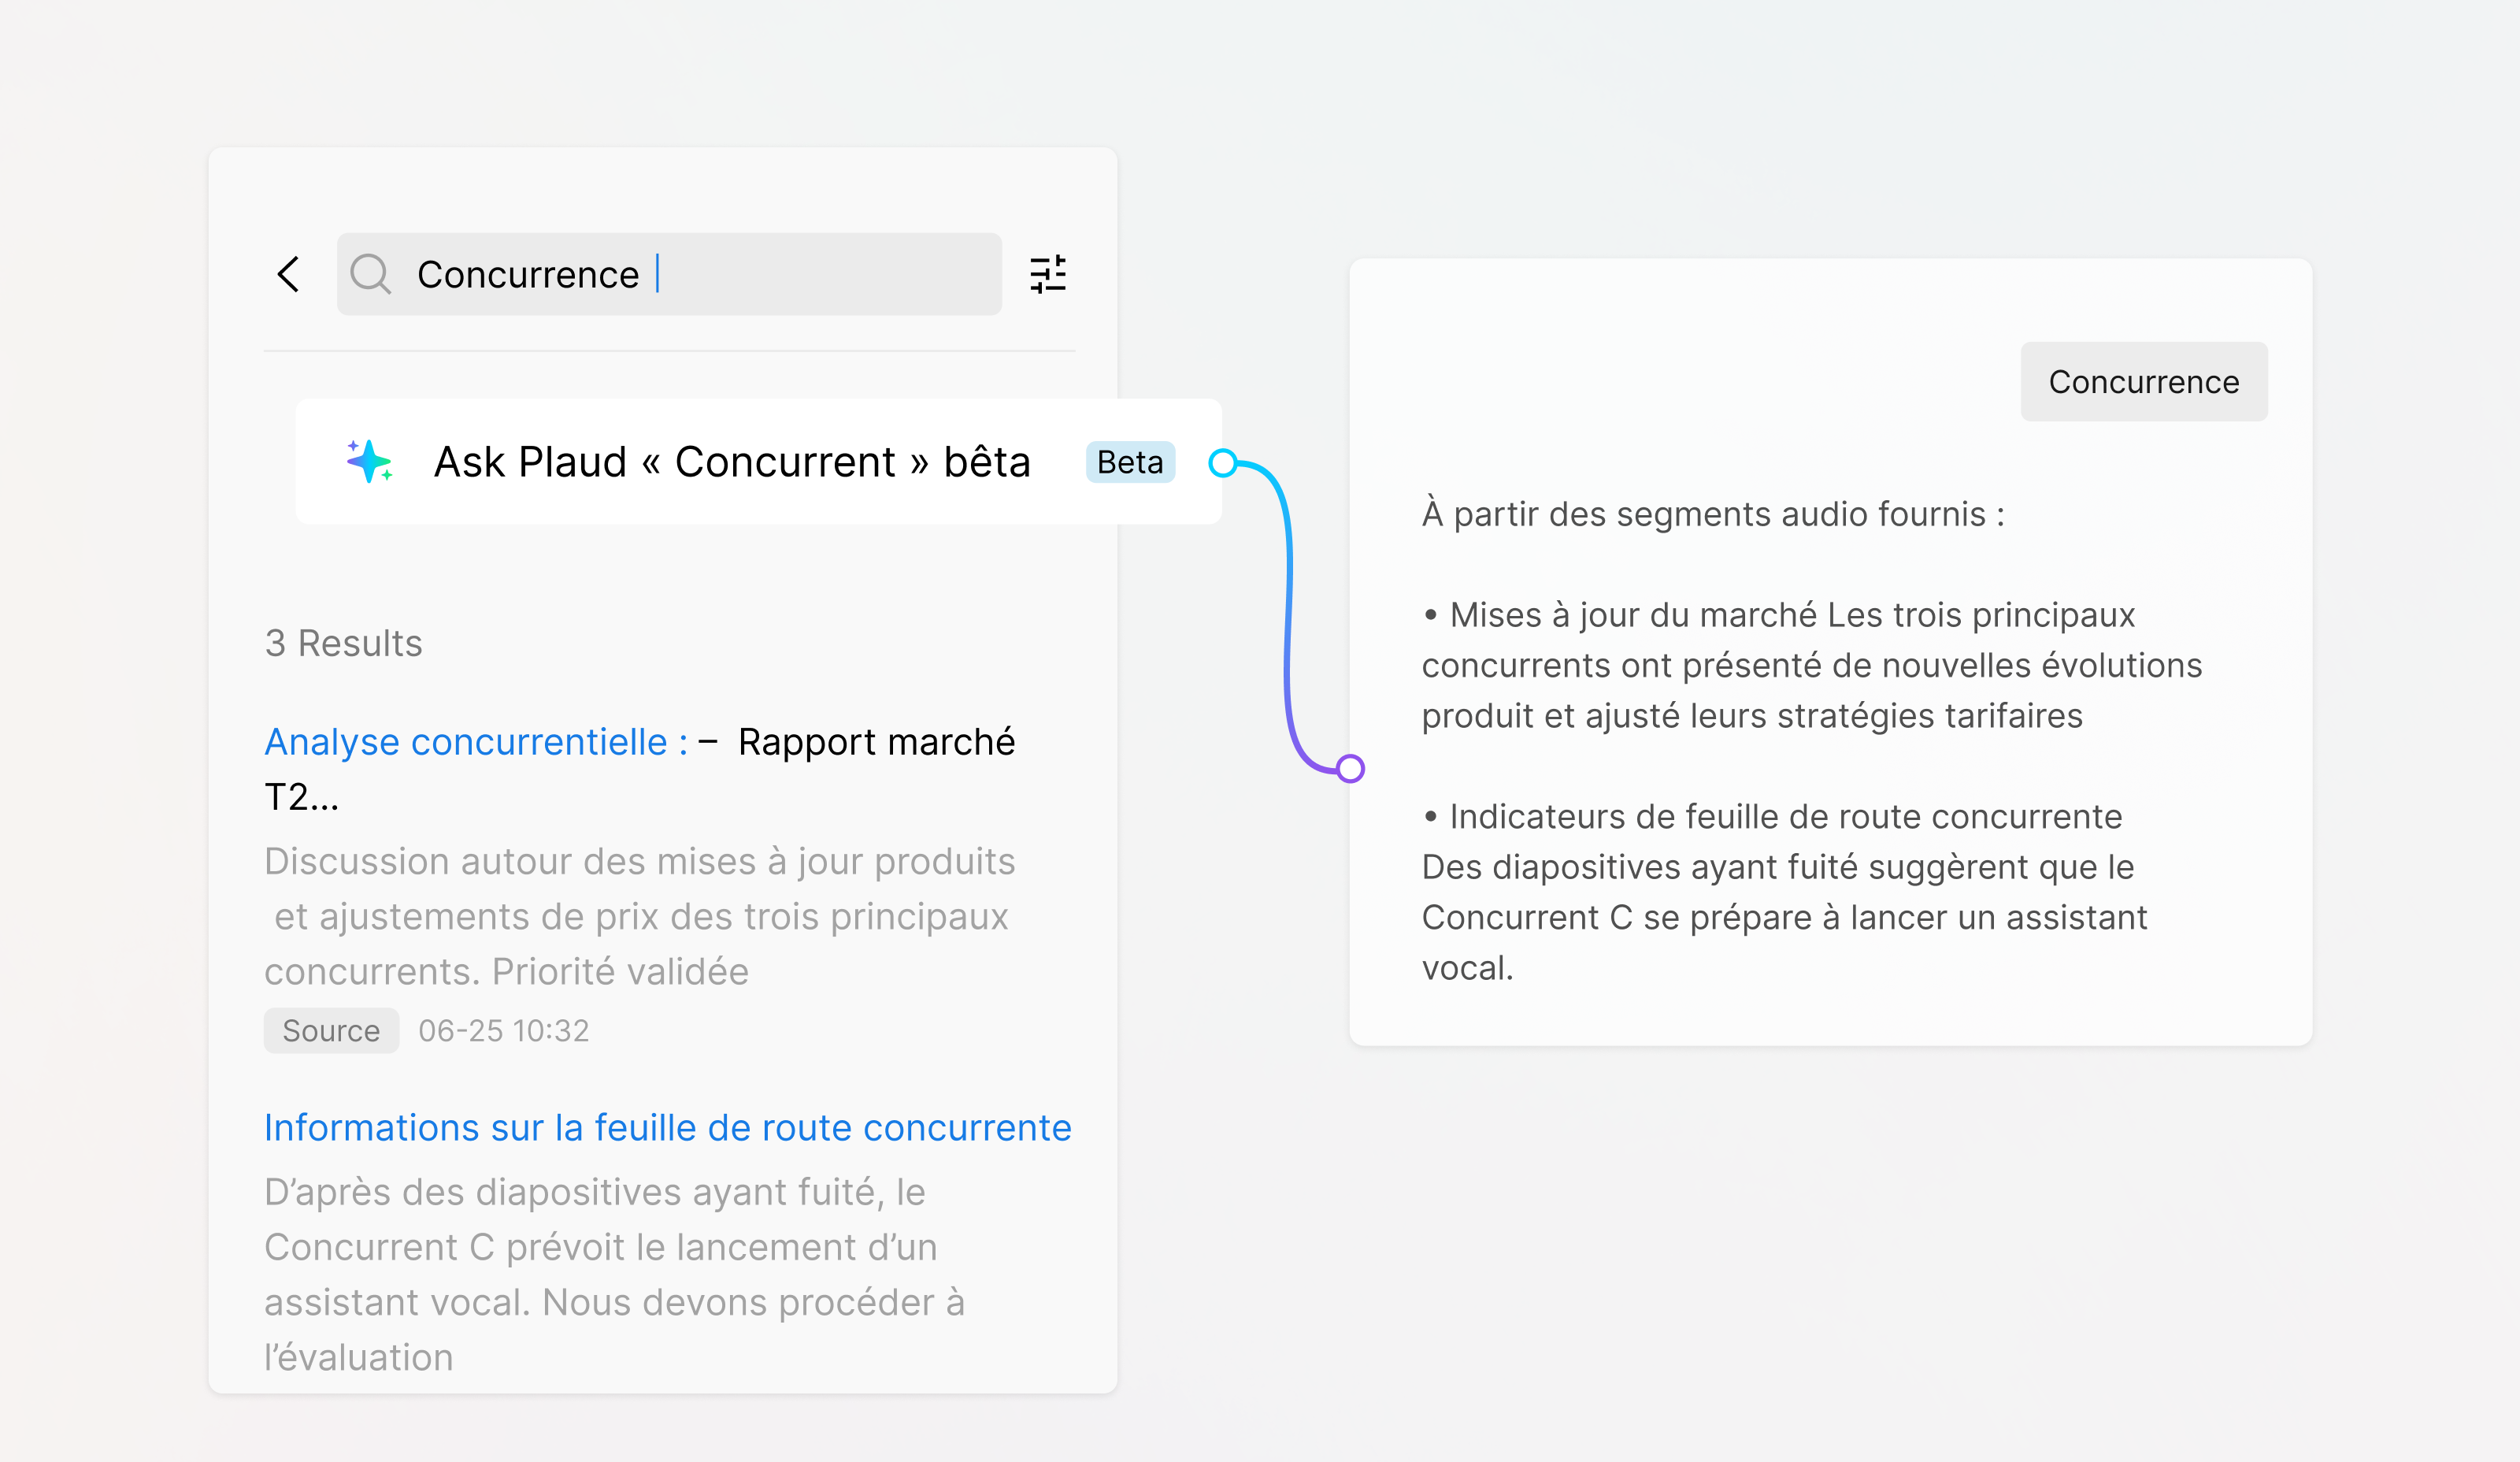This screenshot has height=1462, width=2520.
Task: Open Ask Plaud « Concurrent » bêta
Action: coord(732,462)
